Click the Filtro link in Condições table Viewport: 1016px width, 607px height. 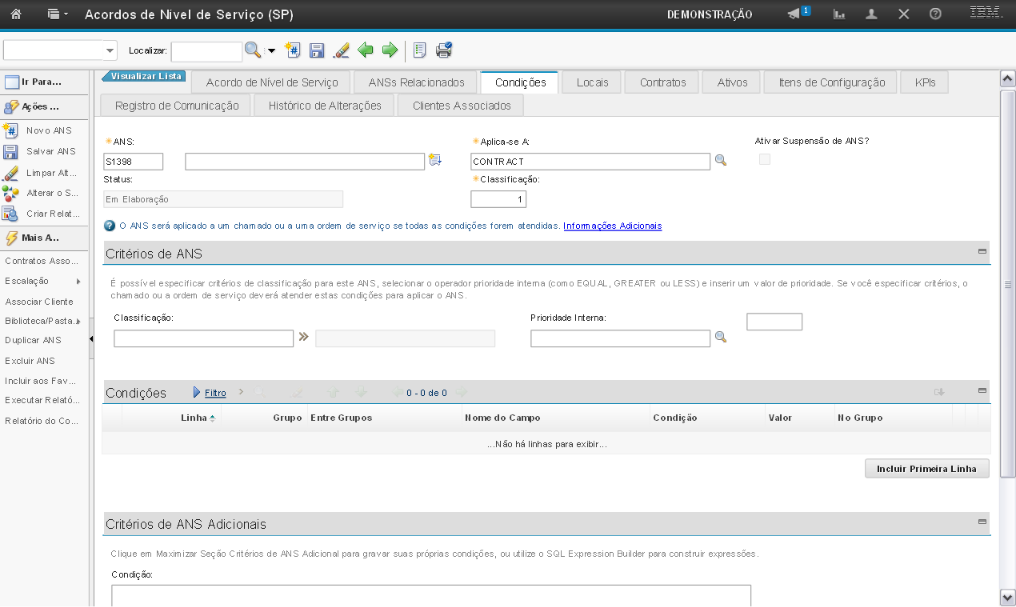[x=215, y=393]
